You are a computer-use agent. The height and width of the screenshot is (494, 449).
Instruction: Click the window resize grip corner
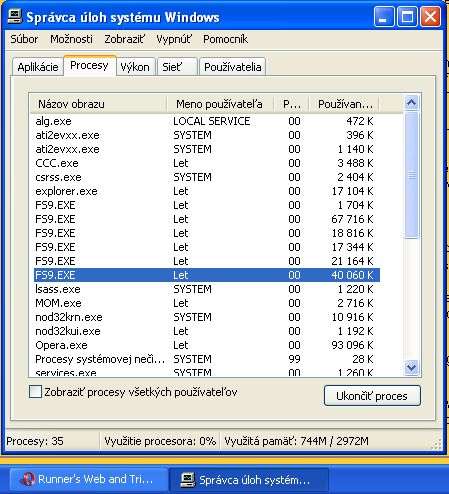[437, 444]
